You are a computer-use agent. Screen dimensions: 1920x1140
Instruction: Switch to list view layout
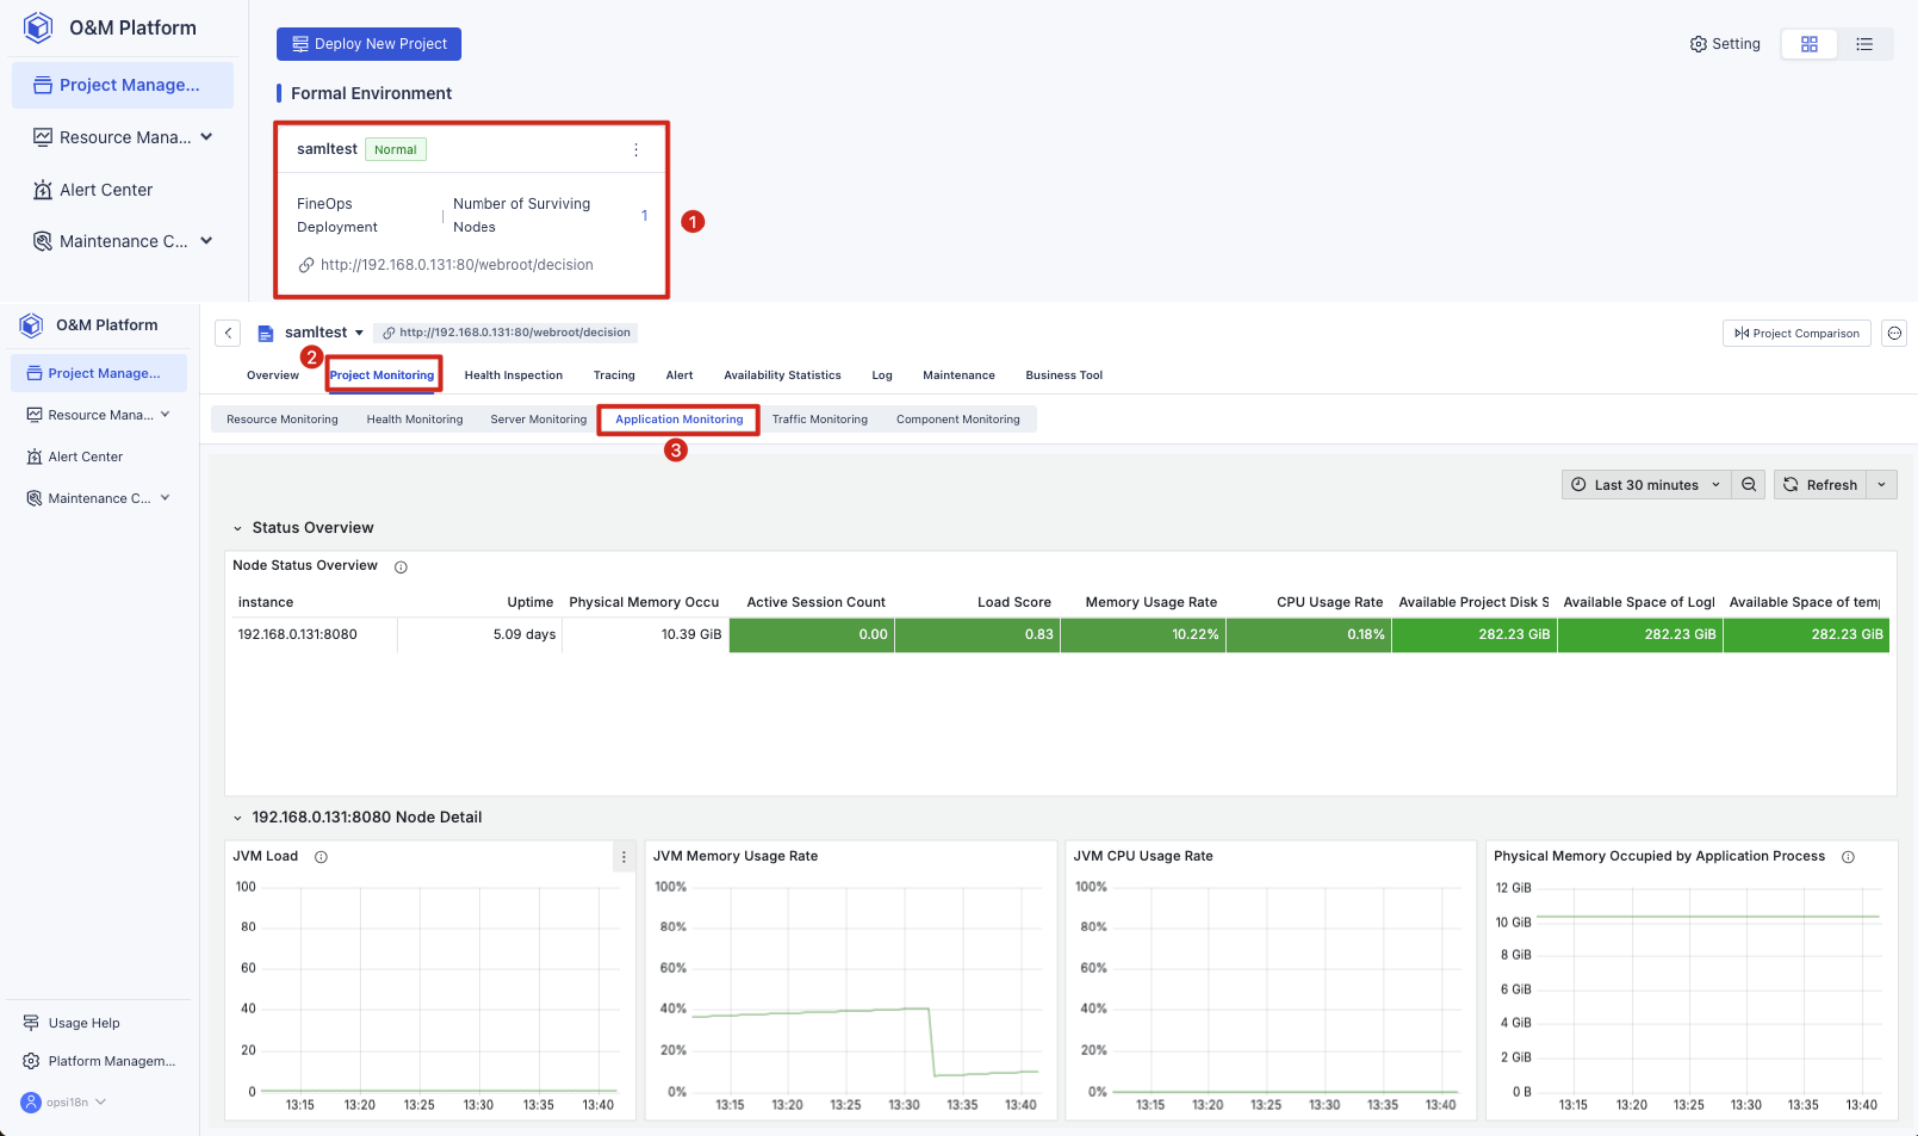[x=1864, y=43]
